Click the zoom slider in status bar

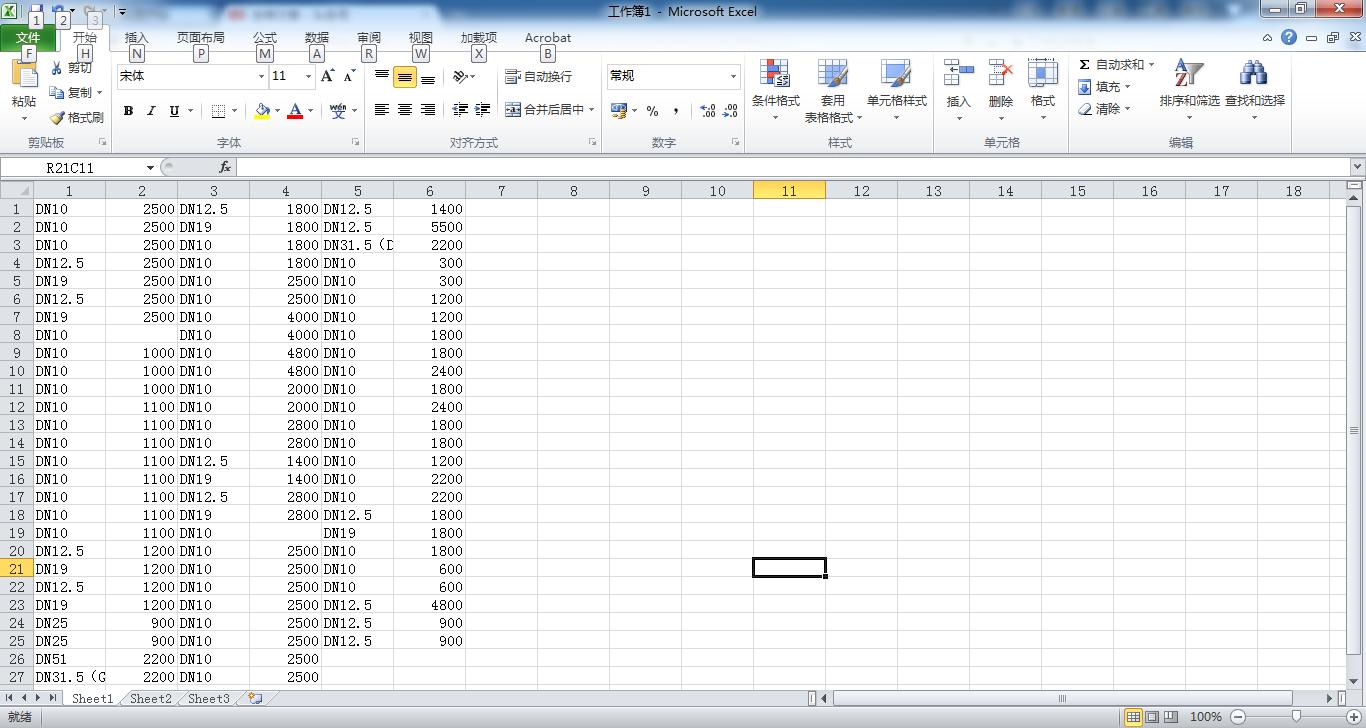[x=1296, y=716]
